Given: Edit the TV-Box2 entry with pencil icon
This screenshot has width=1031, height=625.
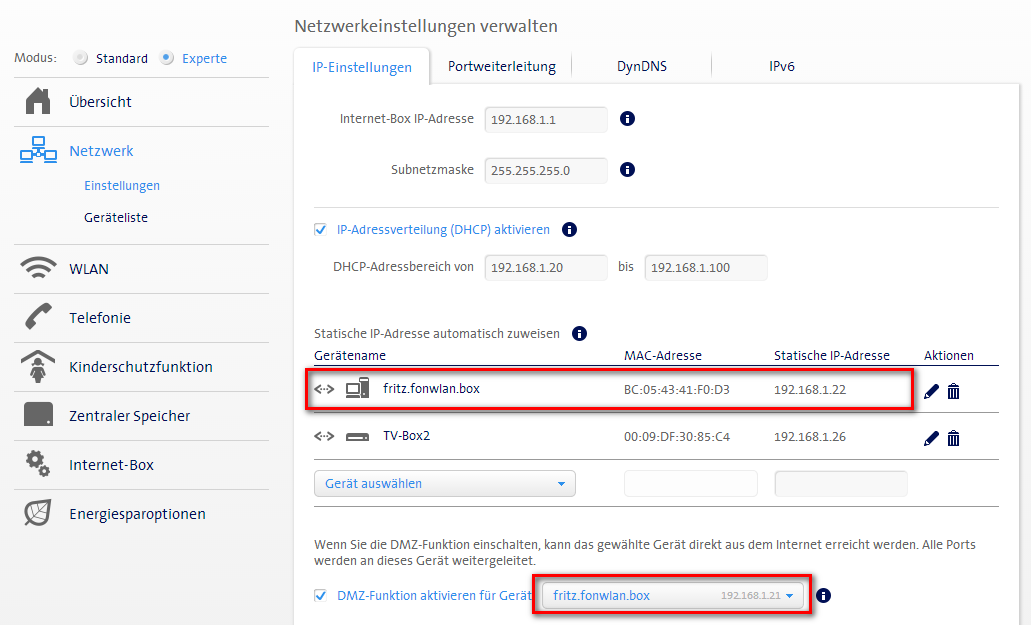Looking at the screenshot, I should [931, 438].
